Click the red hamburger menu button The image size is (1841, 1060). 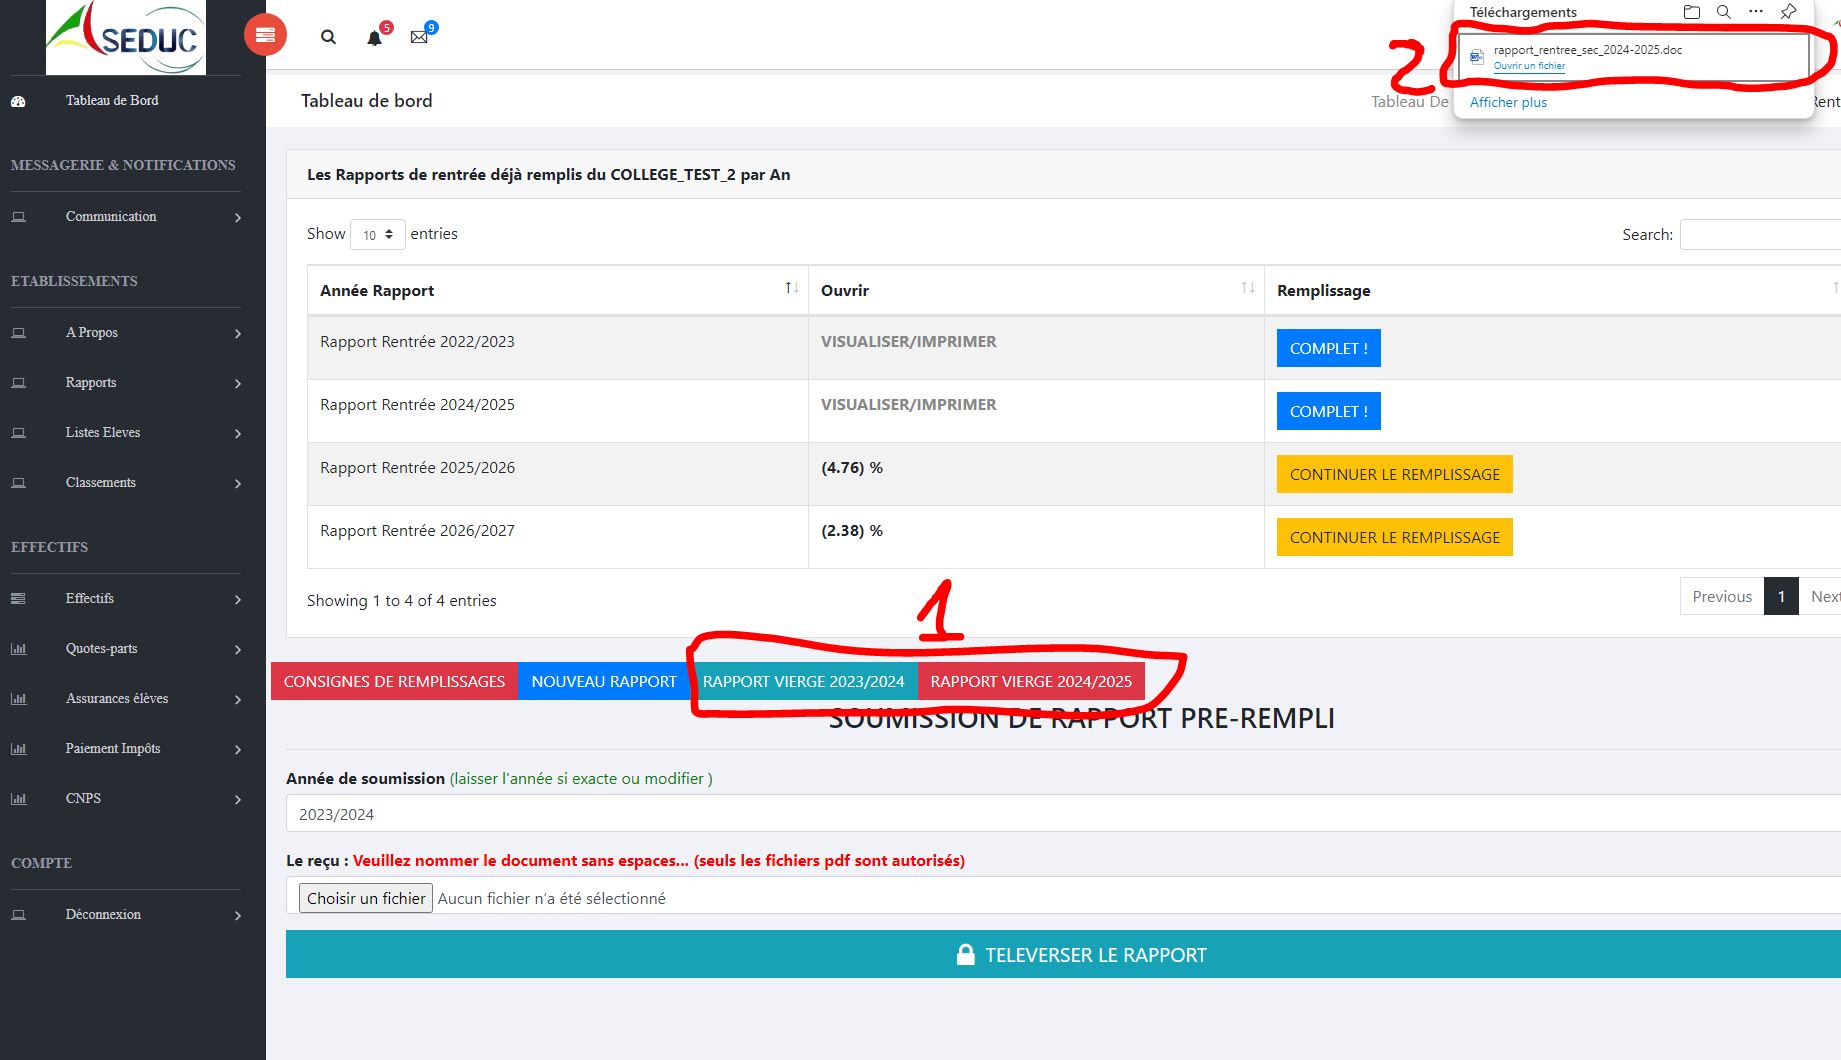point(265,36)
